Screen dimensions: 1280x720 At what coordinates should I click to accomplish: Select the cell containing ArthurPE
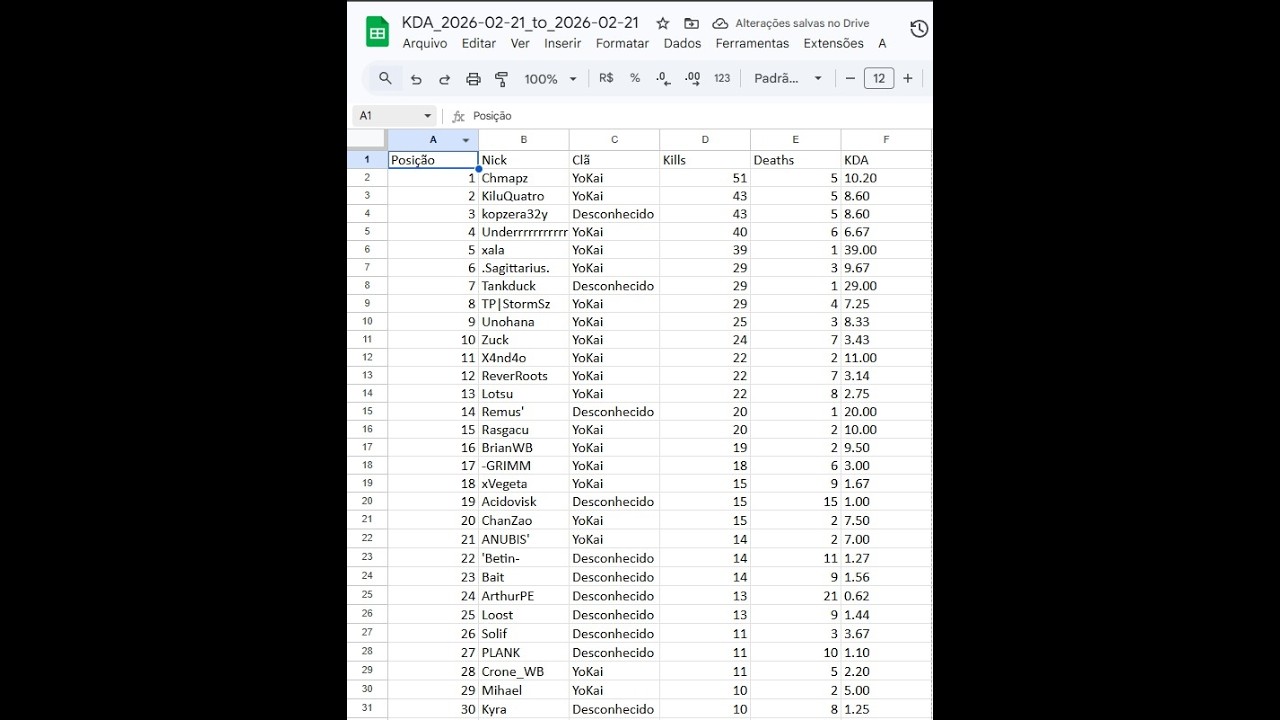point(523,596)
